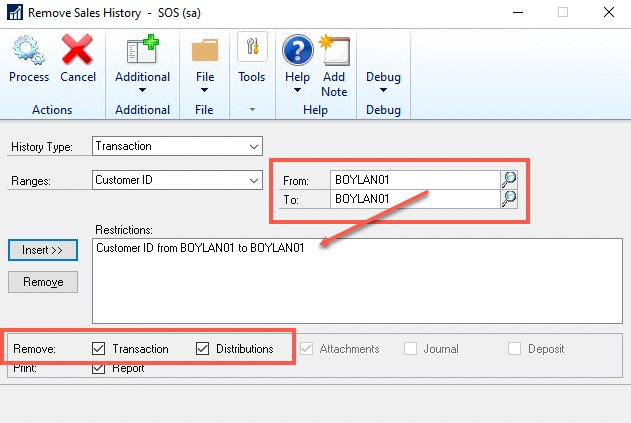Open the History Type dropdown
The width and height of the screenshot is (631, 423).
point(254,147)
